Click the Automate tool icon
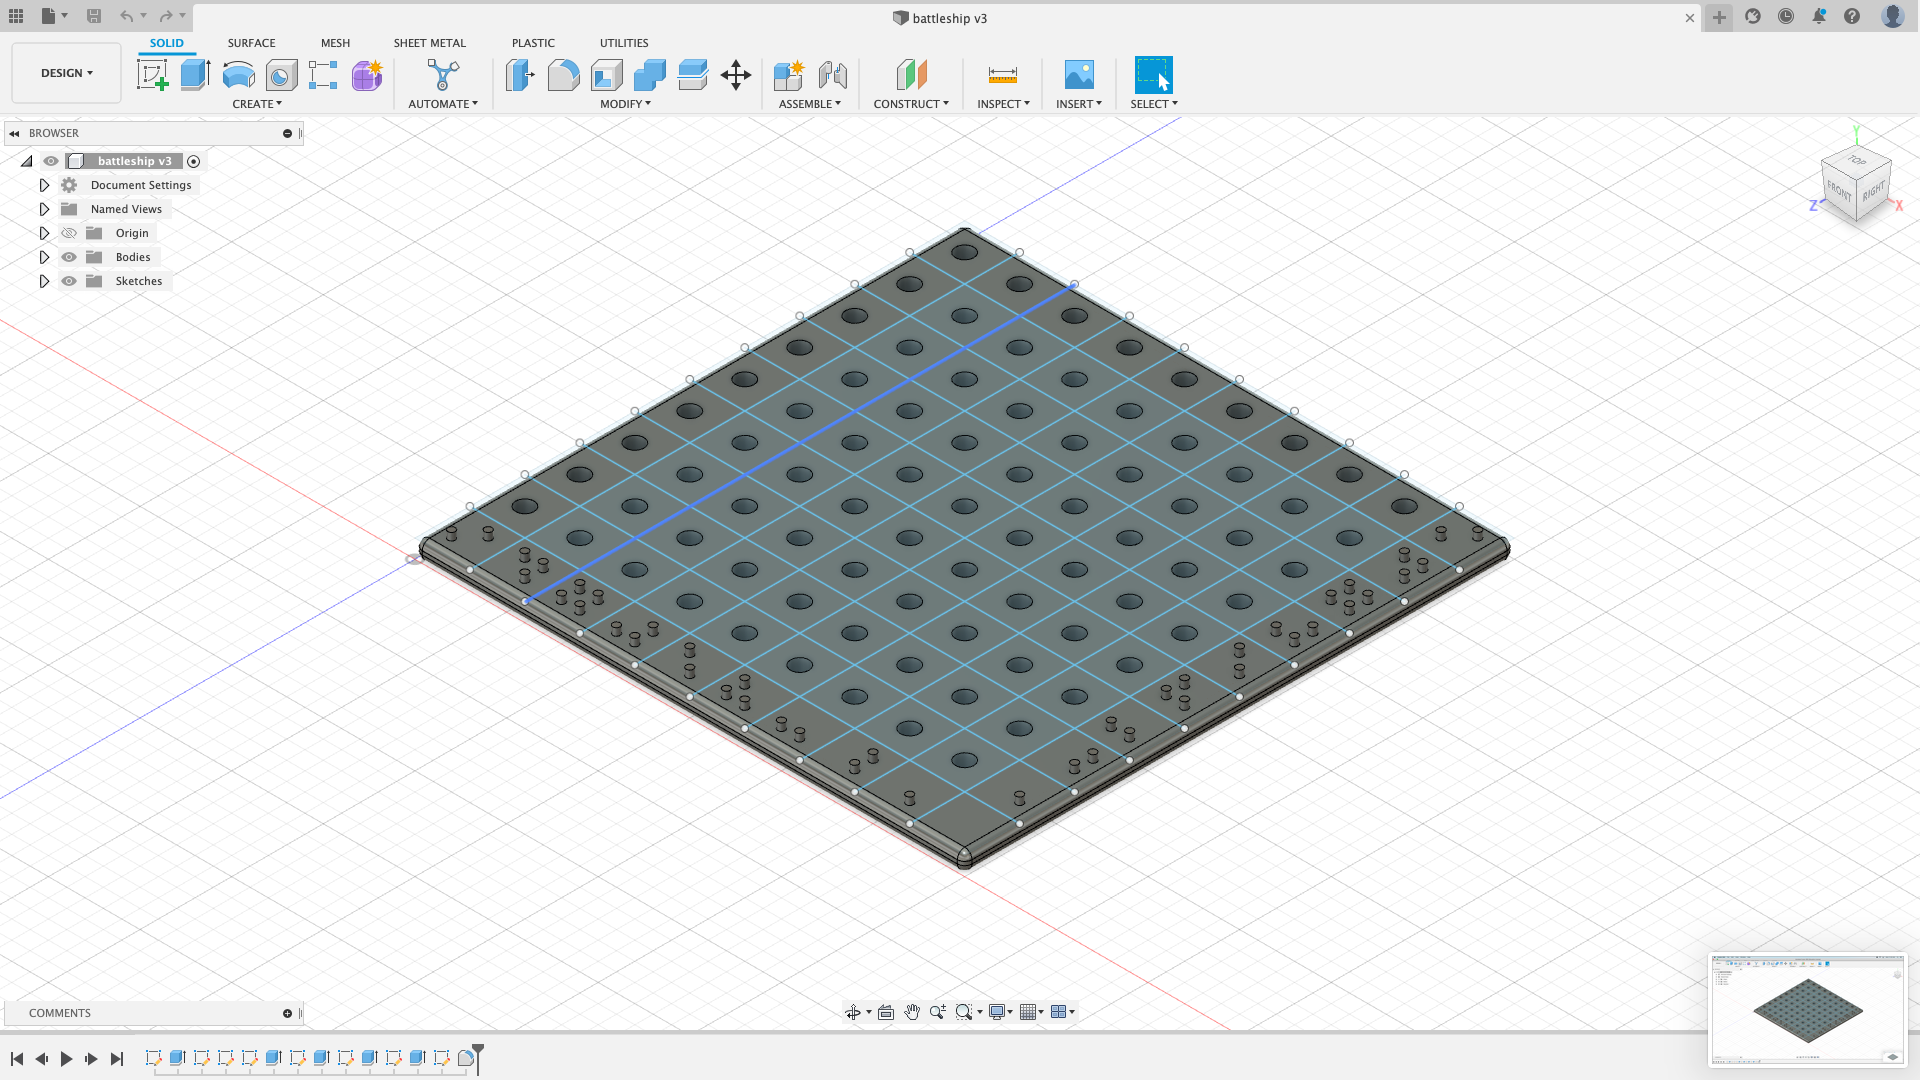 443,75
